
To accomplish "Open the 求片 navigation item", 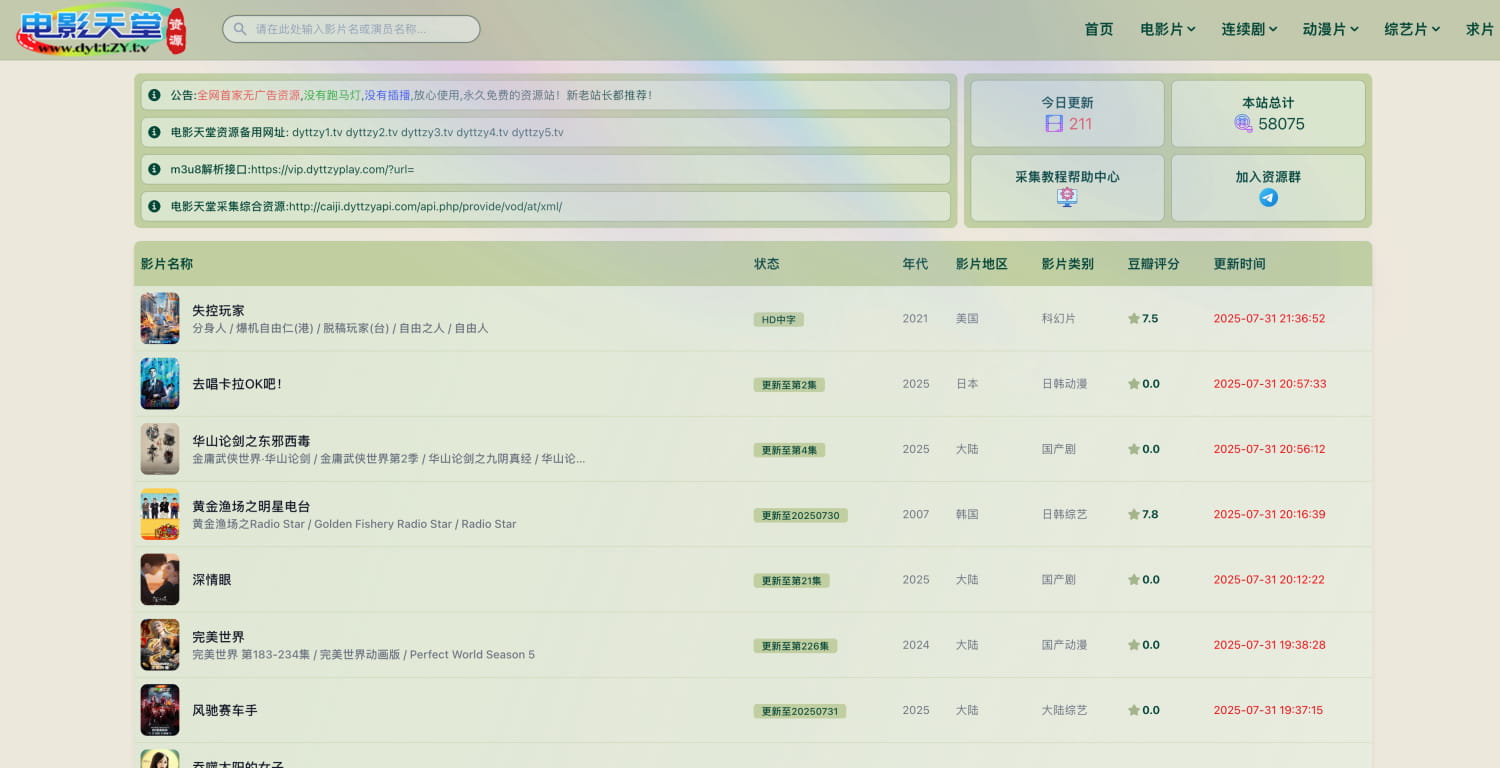I will point(1480,29).
